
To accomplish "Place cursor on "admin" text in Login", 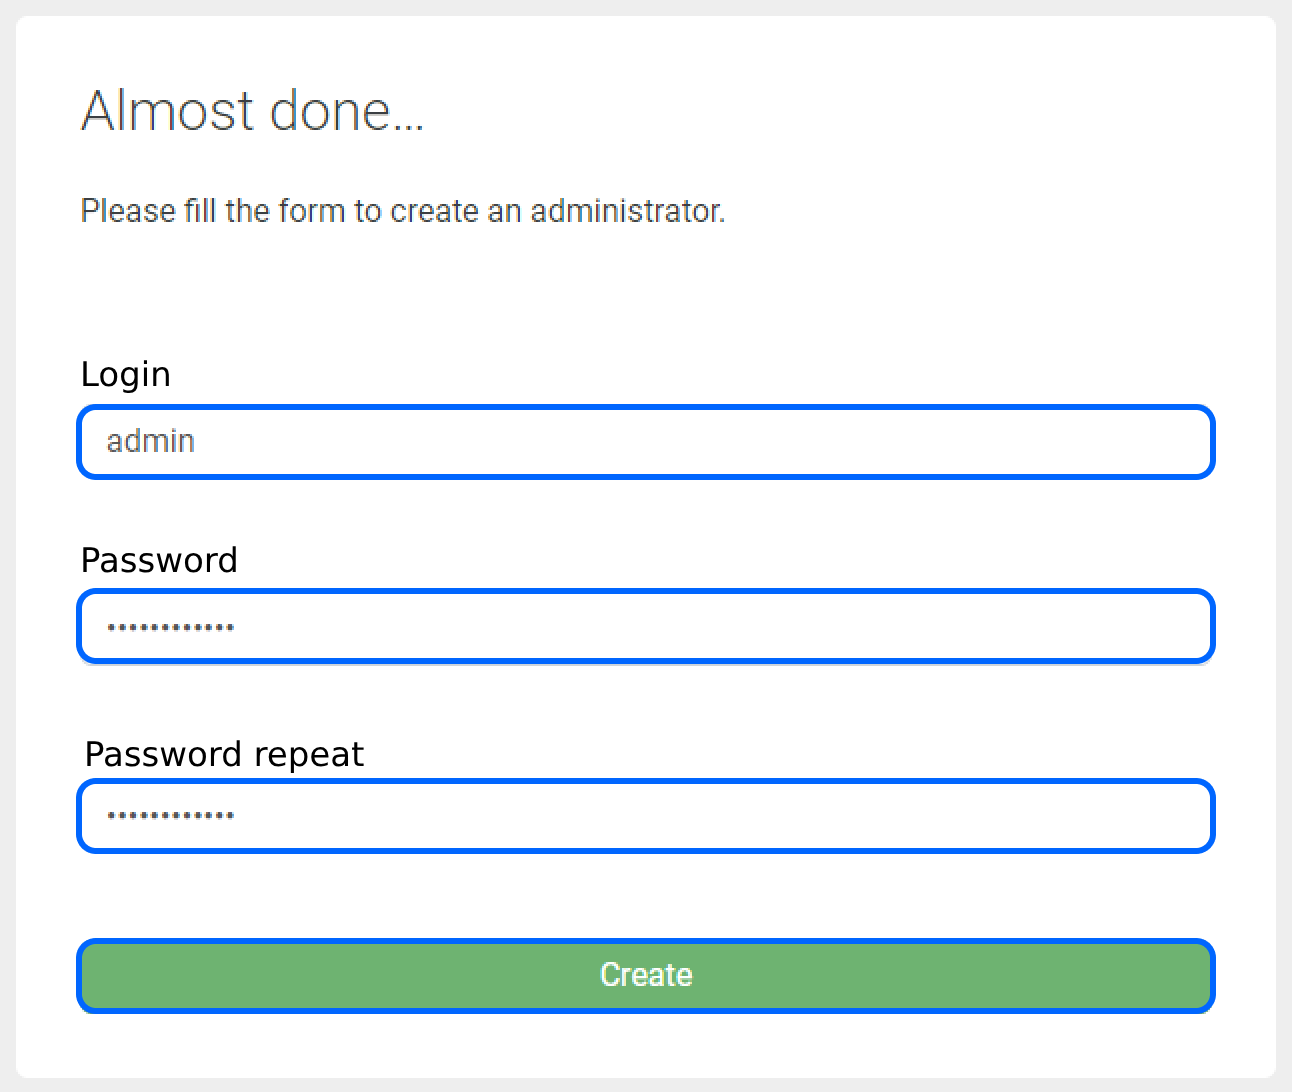I will (150, 441).
